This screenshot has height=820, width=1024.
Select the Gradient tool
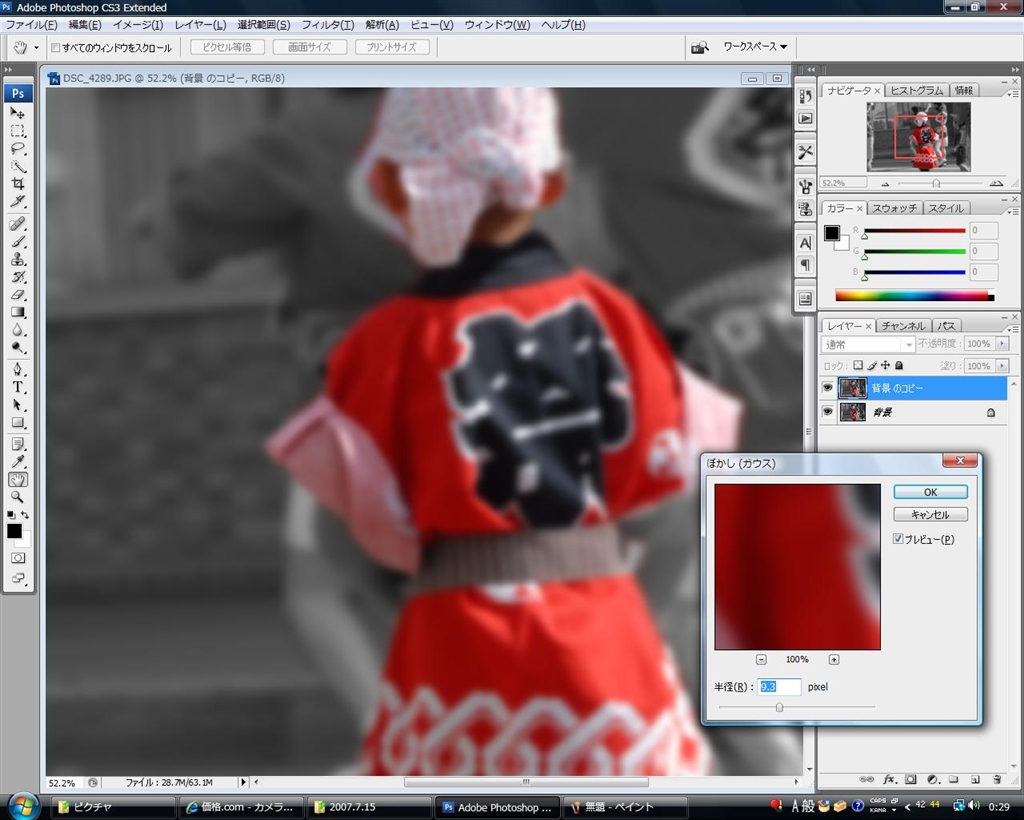click(18, 312)
